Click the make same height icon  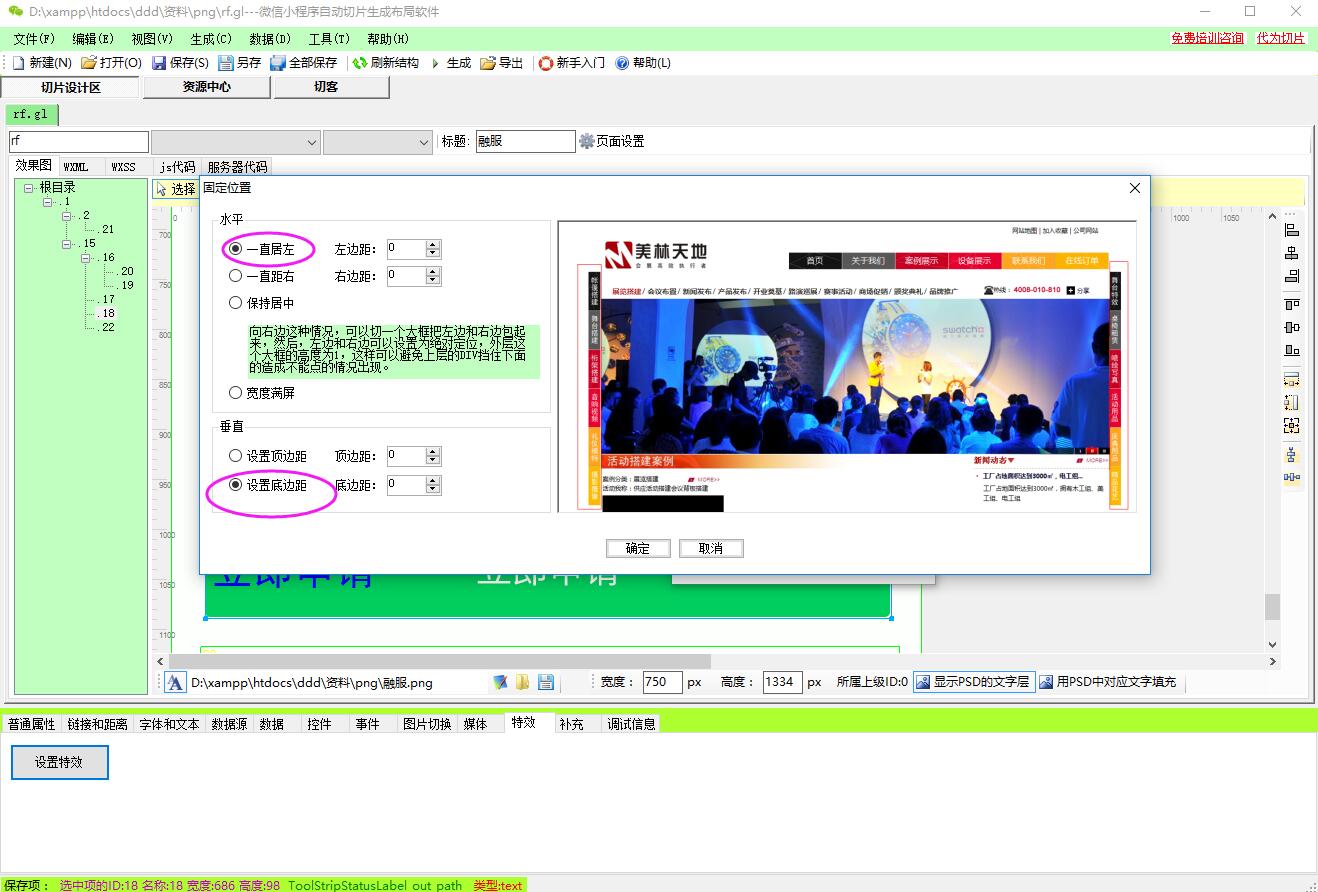point(1292,402)
